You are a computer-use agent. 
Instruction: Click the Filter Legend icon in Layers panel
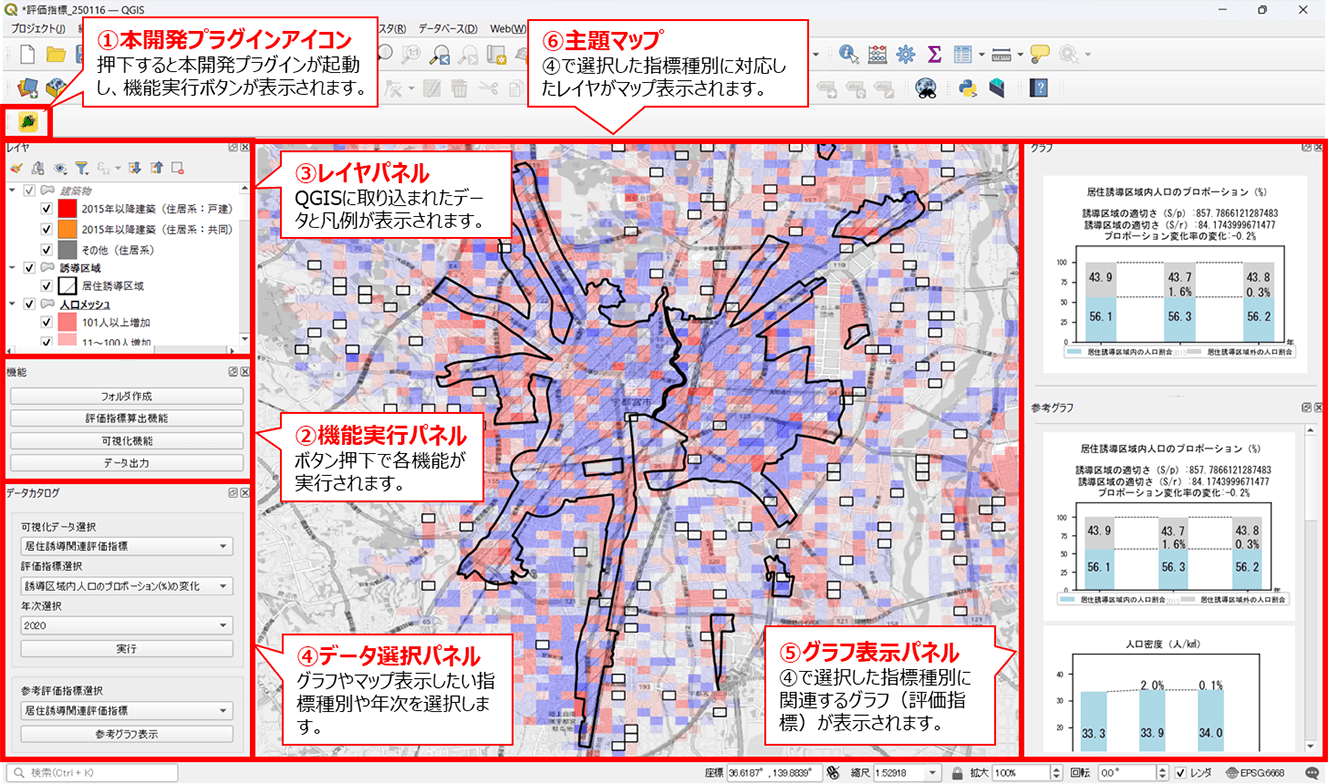(83, 168)
